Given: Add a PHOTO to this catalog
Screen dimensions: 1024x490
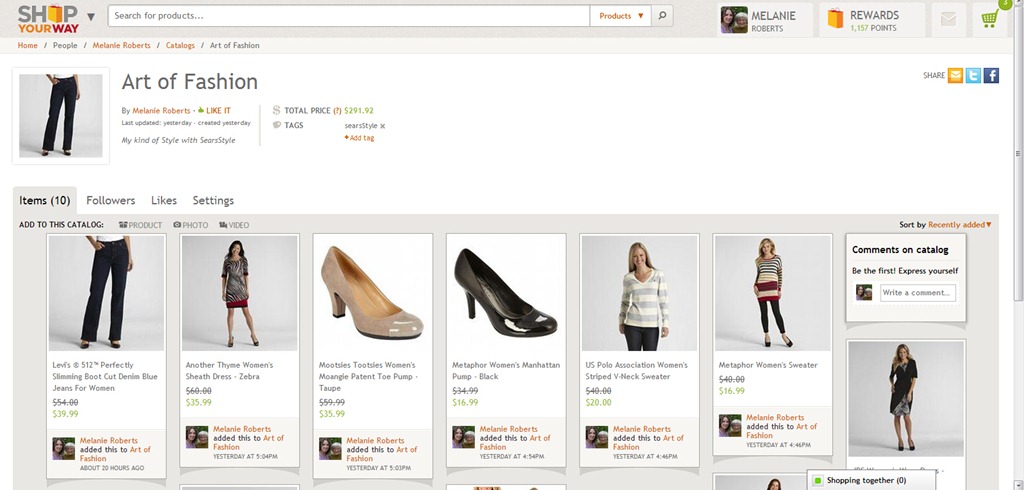Looking at the screenshot, I should click(x=191, y=225).
